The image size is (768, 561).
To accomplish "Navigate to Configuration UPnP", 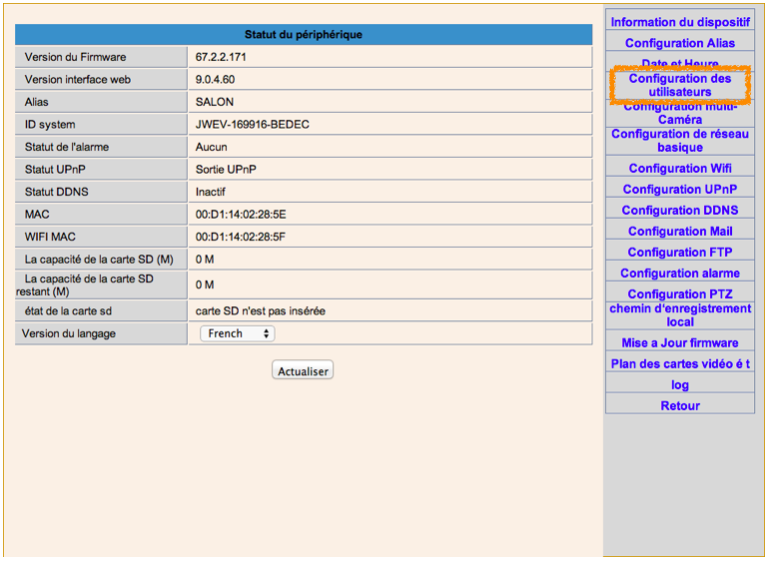I will (x=680, y=189).
